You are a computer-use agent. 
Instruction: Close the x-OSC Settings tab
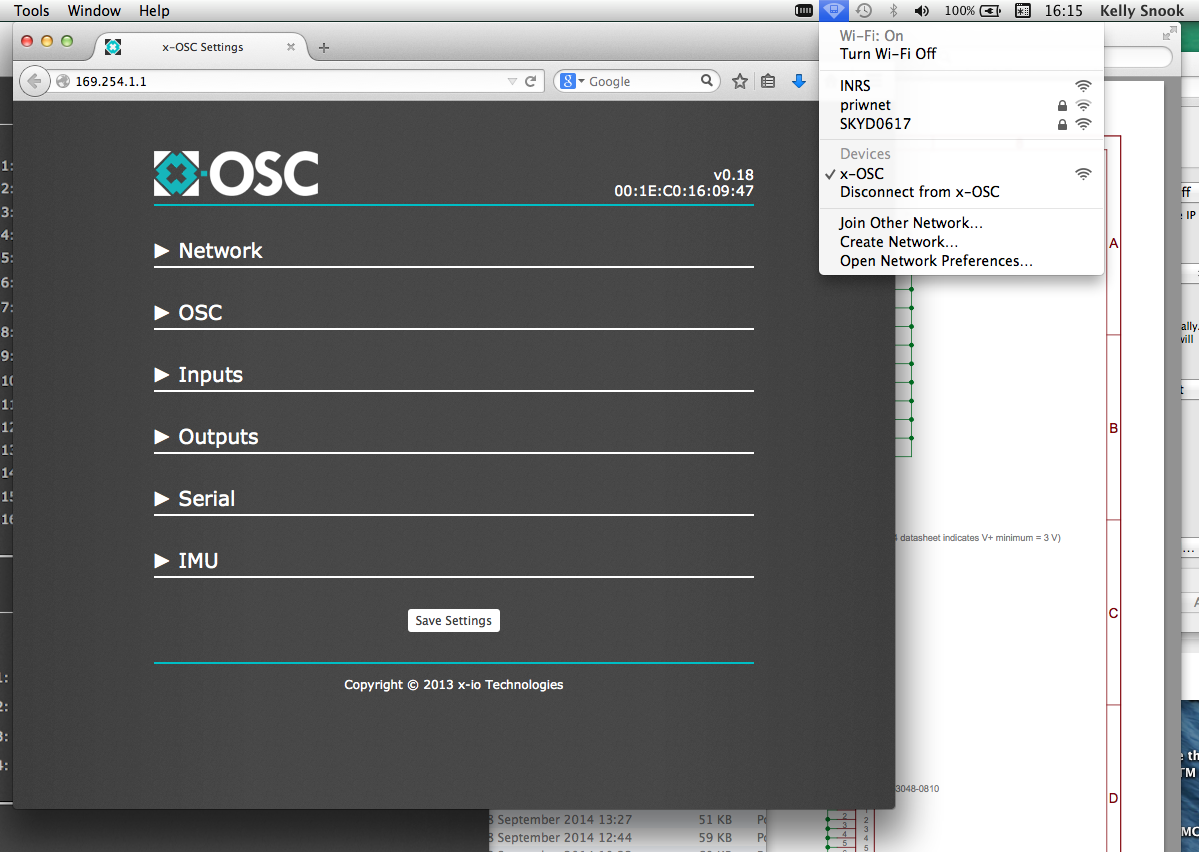tap(291, 47)
